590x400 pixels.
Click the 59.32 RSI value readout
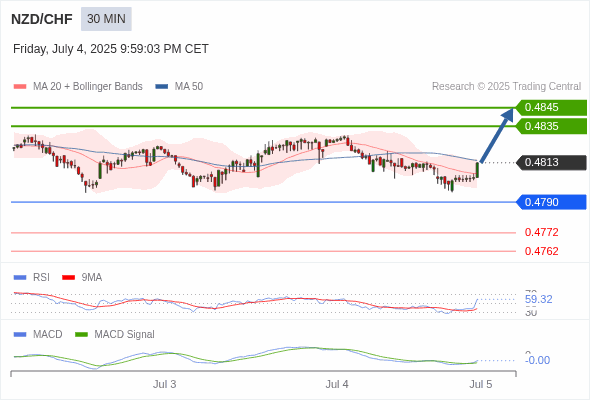click(x=538, y=300)
